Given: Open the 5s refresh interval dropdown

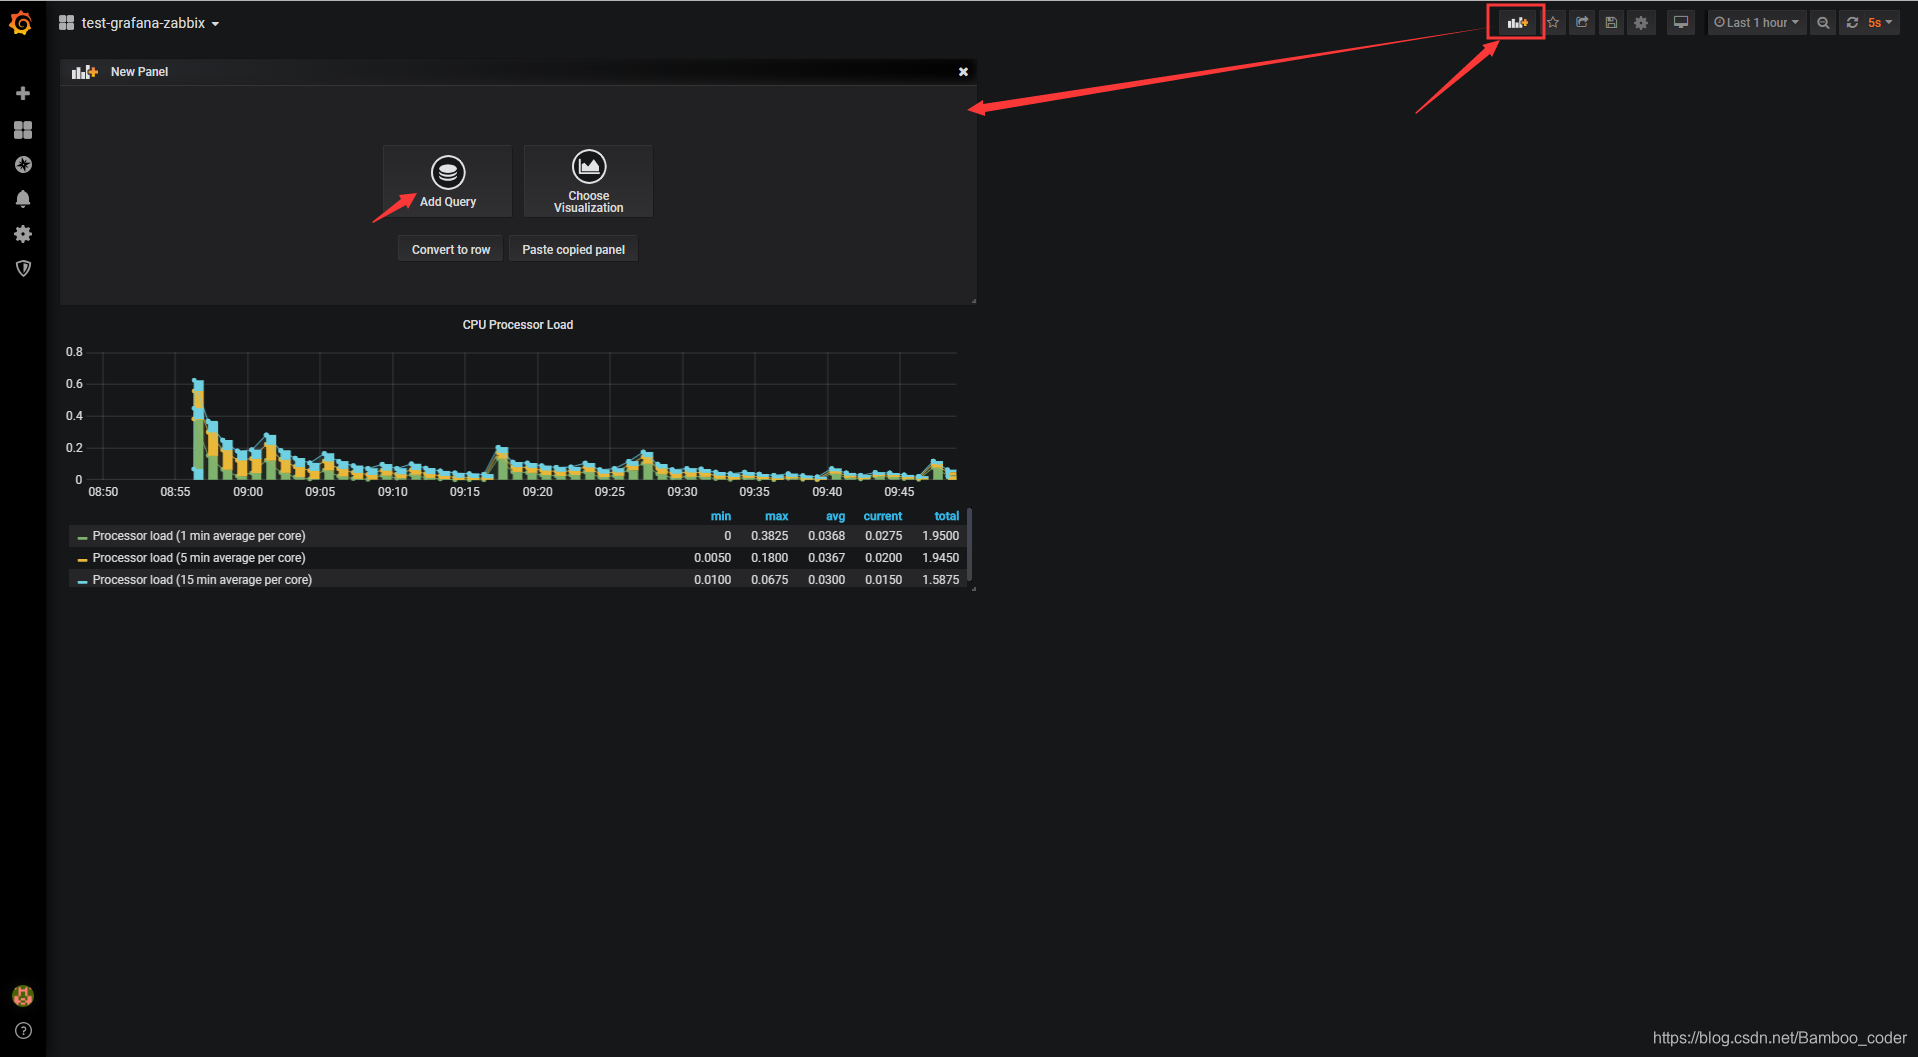Looking at the screenshot, I should pyautogui.click(x=1880, y=22).
